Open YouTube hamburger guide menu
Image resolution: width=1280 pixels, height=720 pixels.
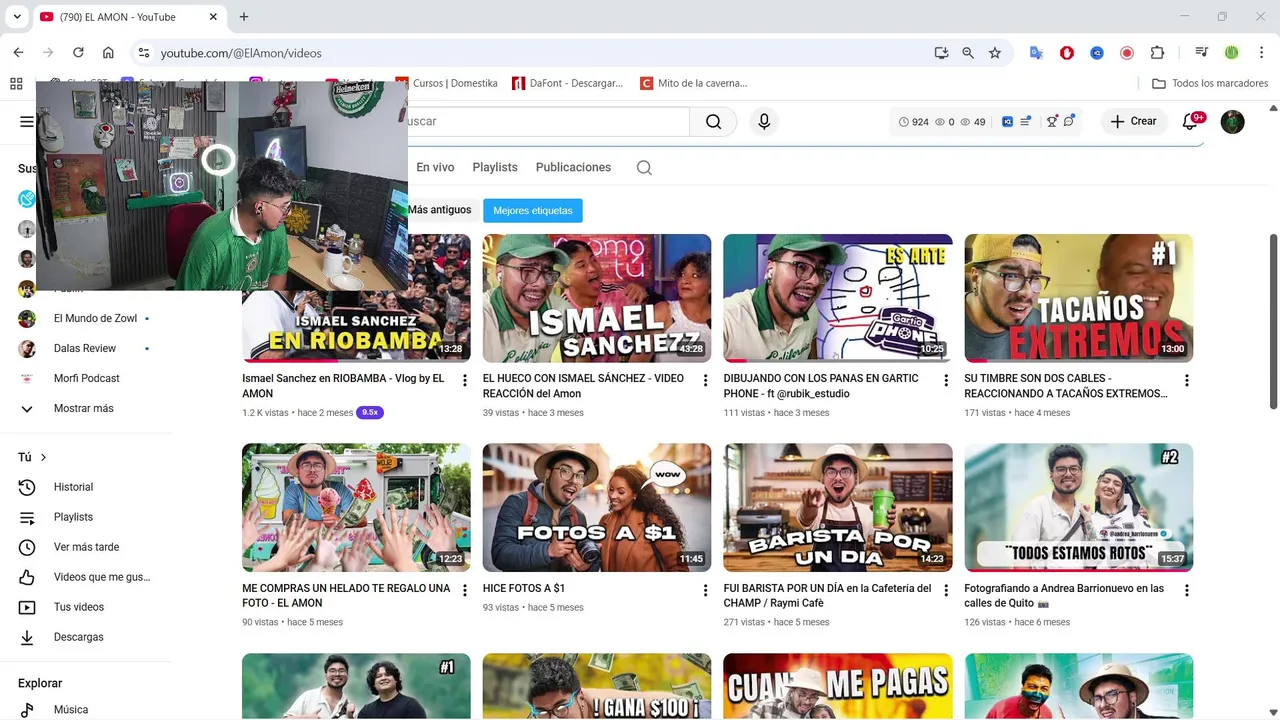[x=26, y=122]
